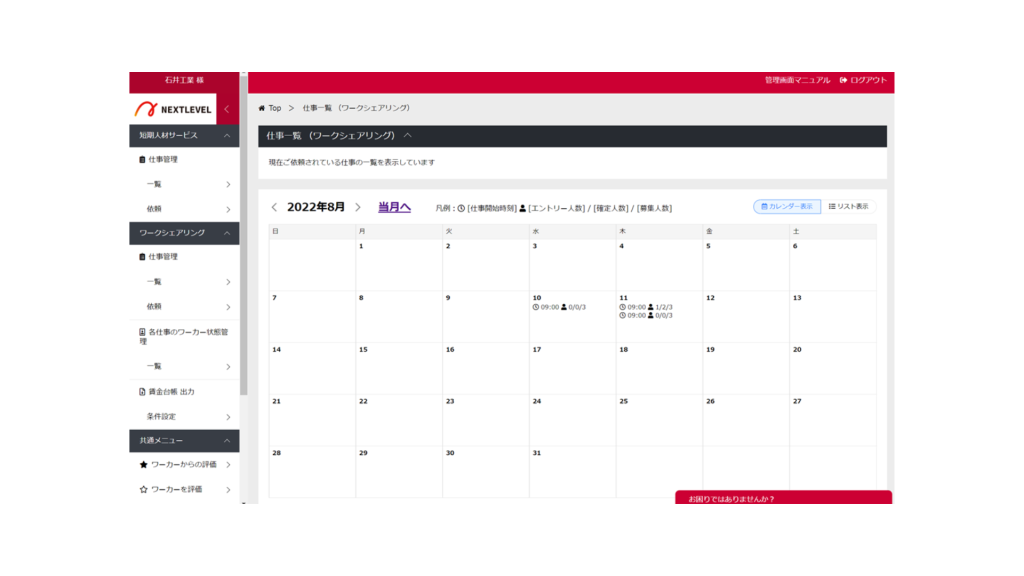Image resolution: width=1024 pixels, height=576 pixels.
Task: Click the clipboard icon of 仕事管理 under 短期人材サービス
Action: [142, 159]
